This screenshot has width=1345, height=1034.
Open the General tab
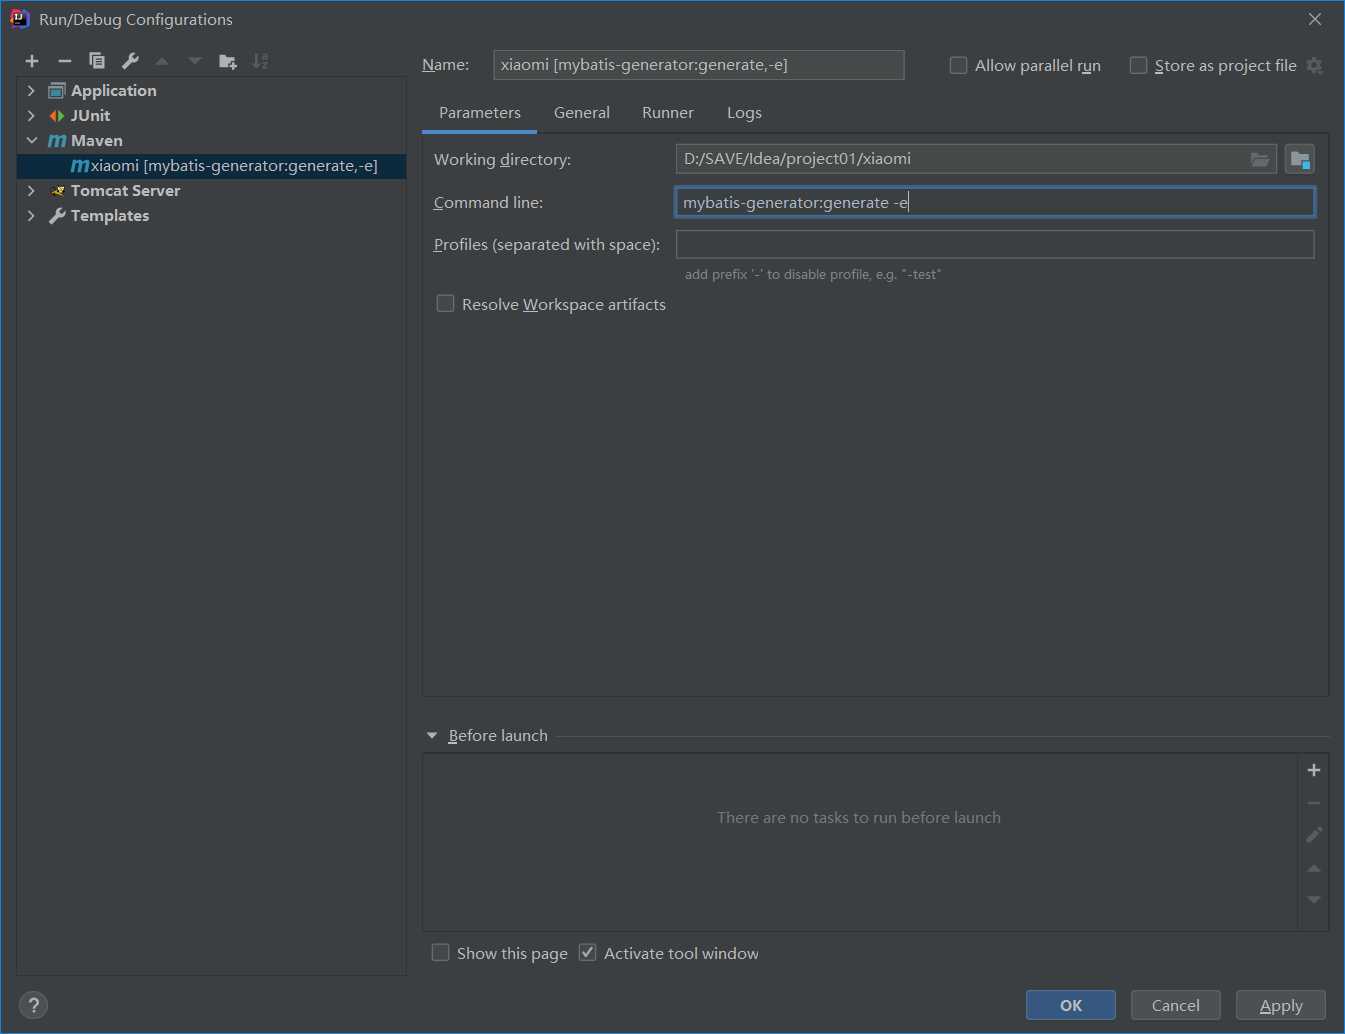point(582,113)
